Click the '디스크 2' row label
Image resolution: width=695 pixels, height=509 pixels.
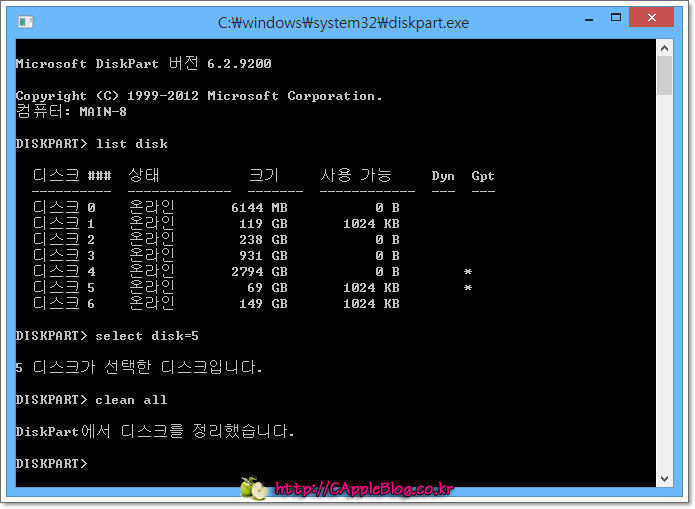coord(64,239)
